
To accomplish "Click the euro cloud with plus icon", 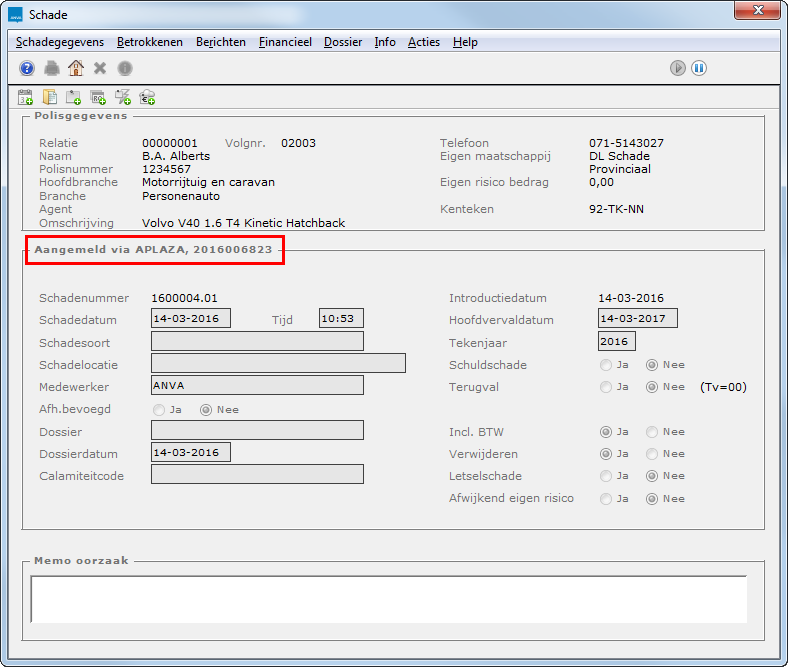I will tap(147, 97).
